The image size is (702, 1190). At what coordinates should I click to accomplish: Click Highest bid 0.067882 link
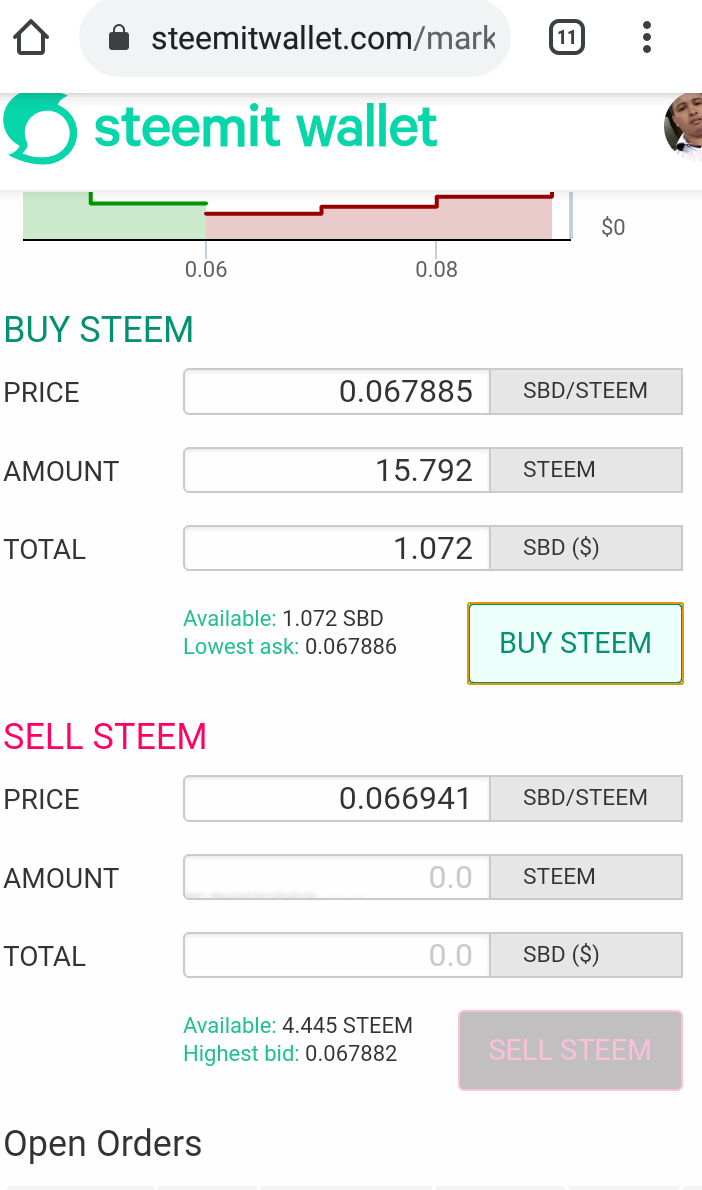tap(290, 1053)
